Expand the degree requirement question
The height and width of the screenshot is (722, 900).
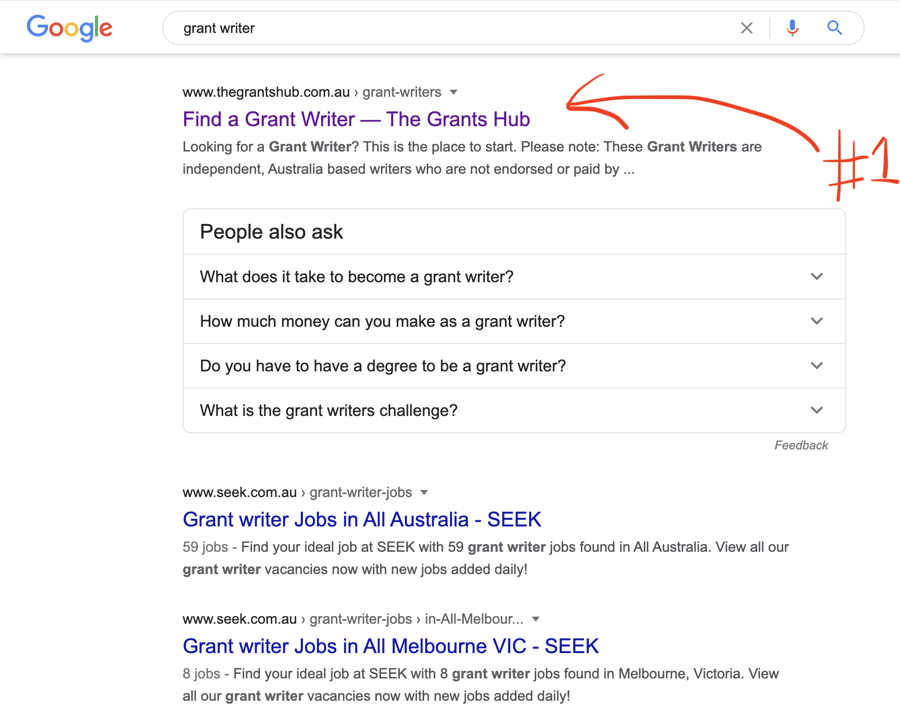pyautogui.click(x=514, y=366)
